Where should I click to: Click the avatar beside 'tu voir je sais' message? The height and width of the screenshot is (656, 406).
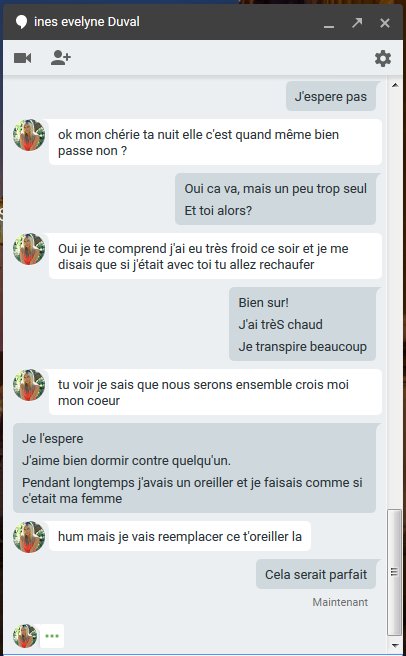29,385
